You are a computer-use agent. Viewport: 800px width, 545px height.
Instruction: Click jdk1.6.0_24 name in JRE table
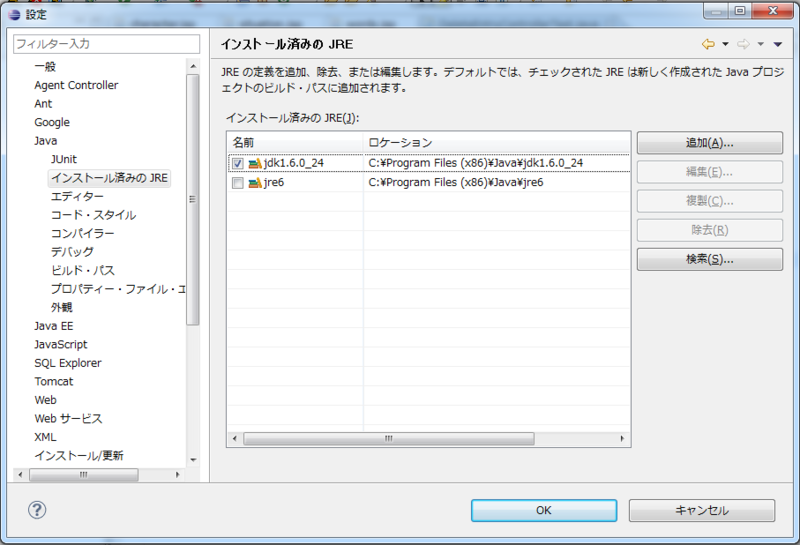point(294,163)
